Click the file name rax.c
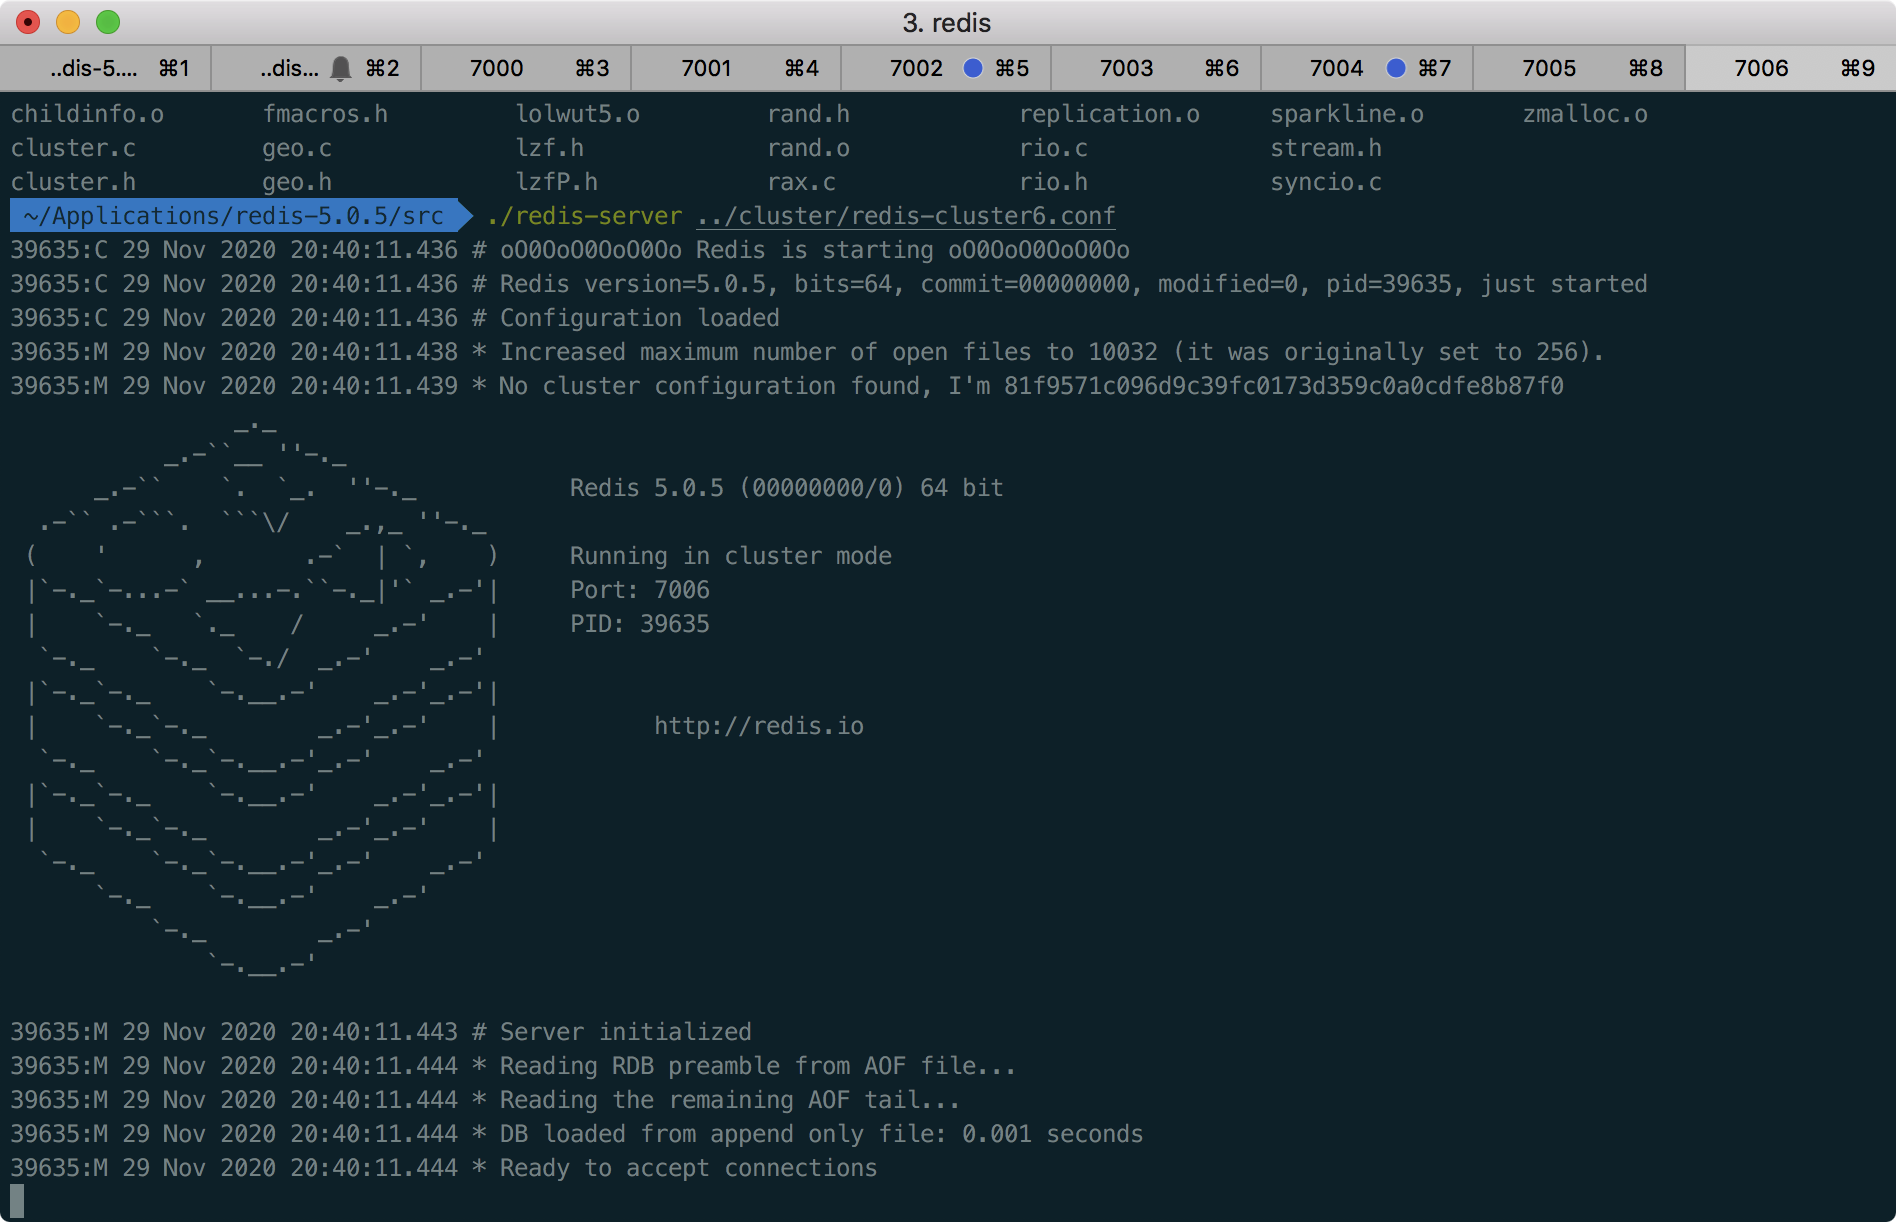1896x1222 pixels. click(802, 182)
